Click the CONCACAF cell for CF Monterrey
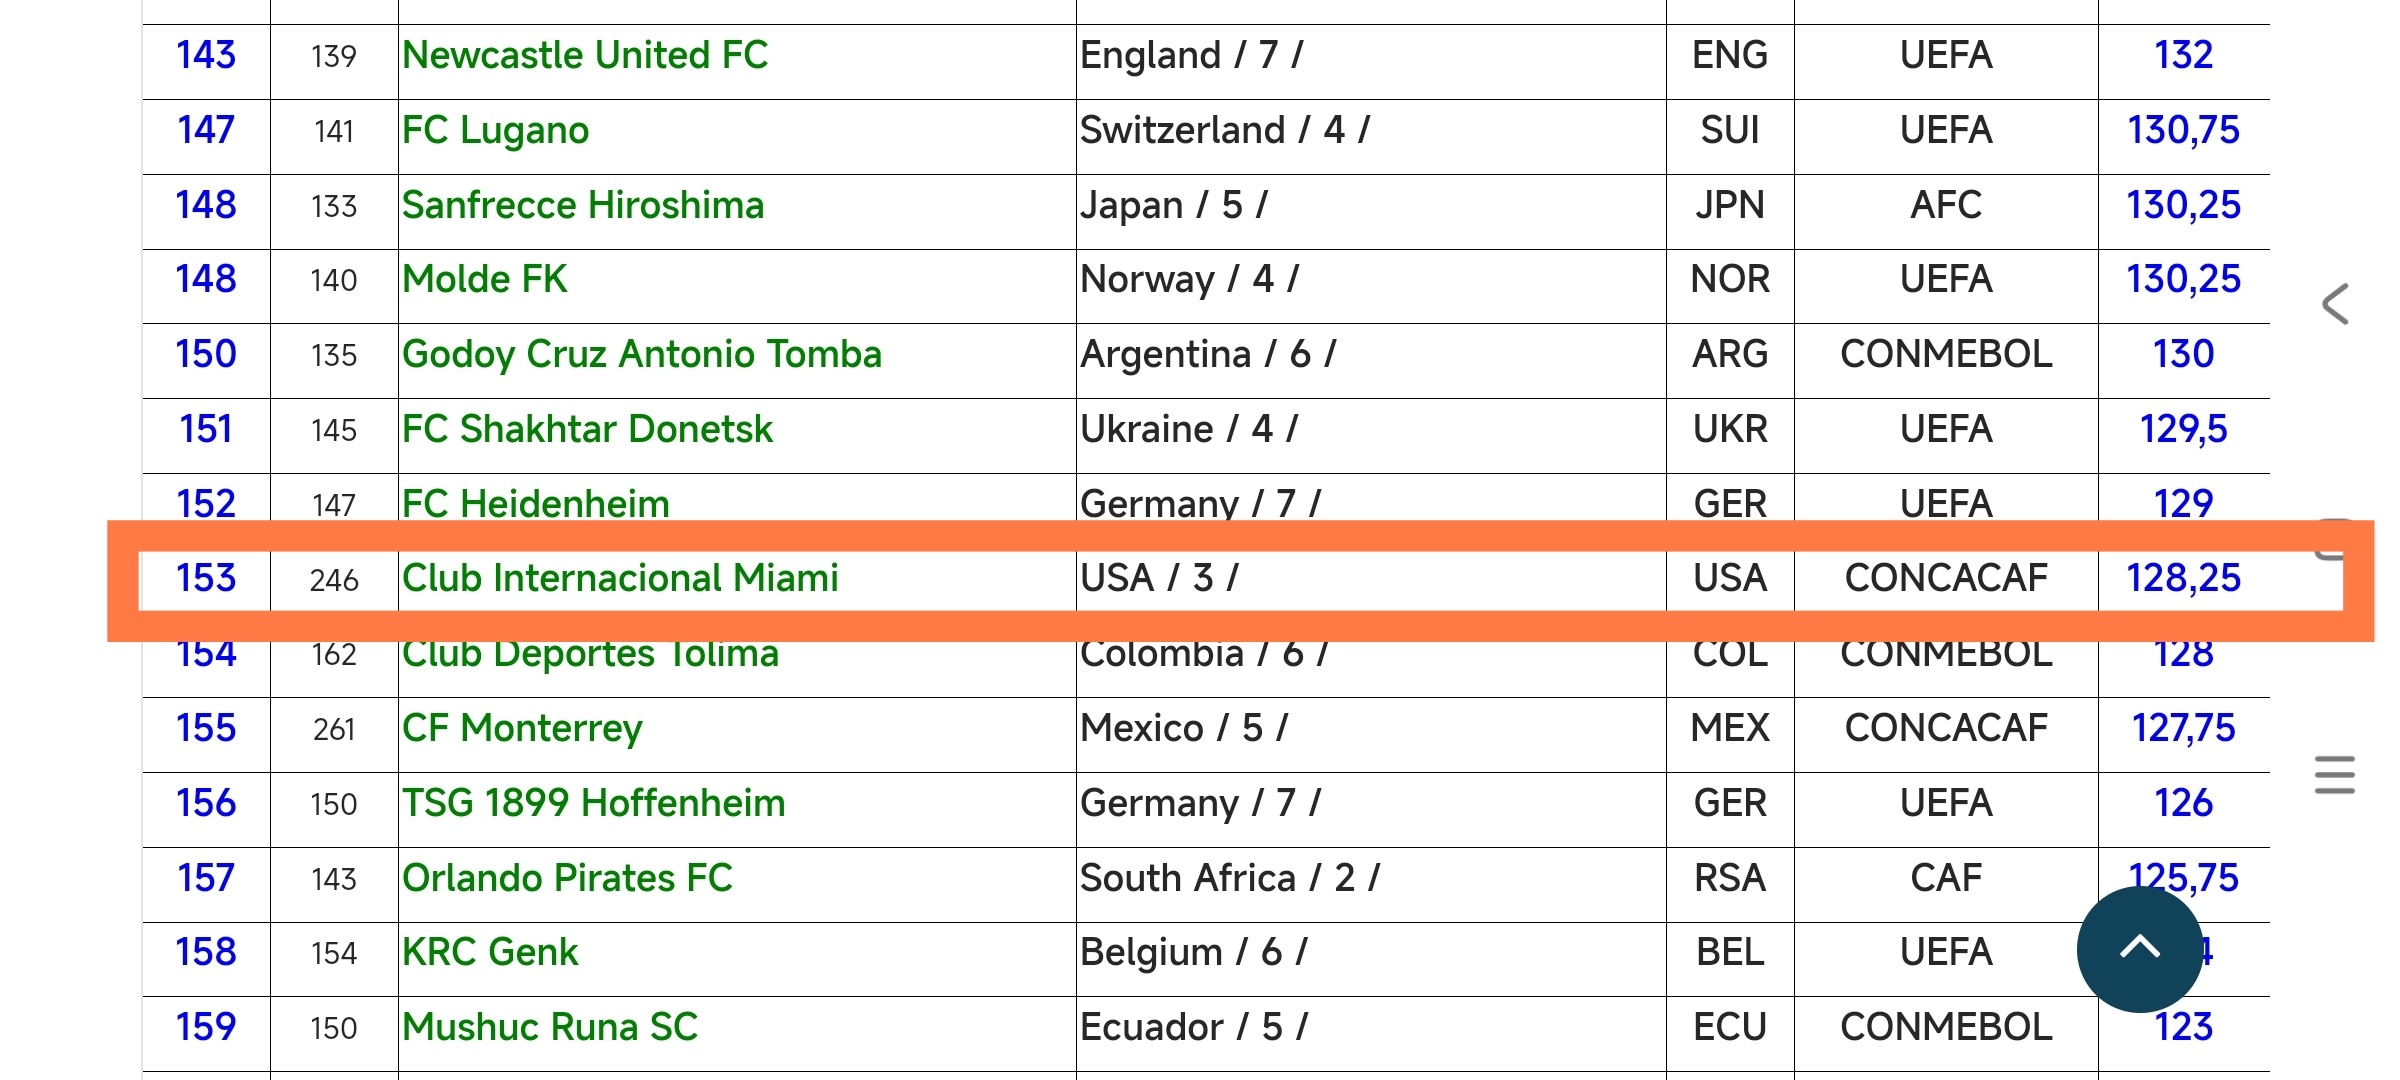 1946,728
